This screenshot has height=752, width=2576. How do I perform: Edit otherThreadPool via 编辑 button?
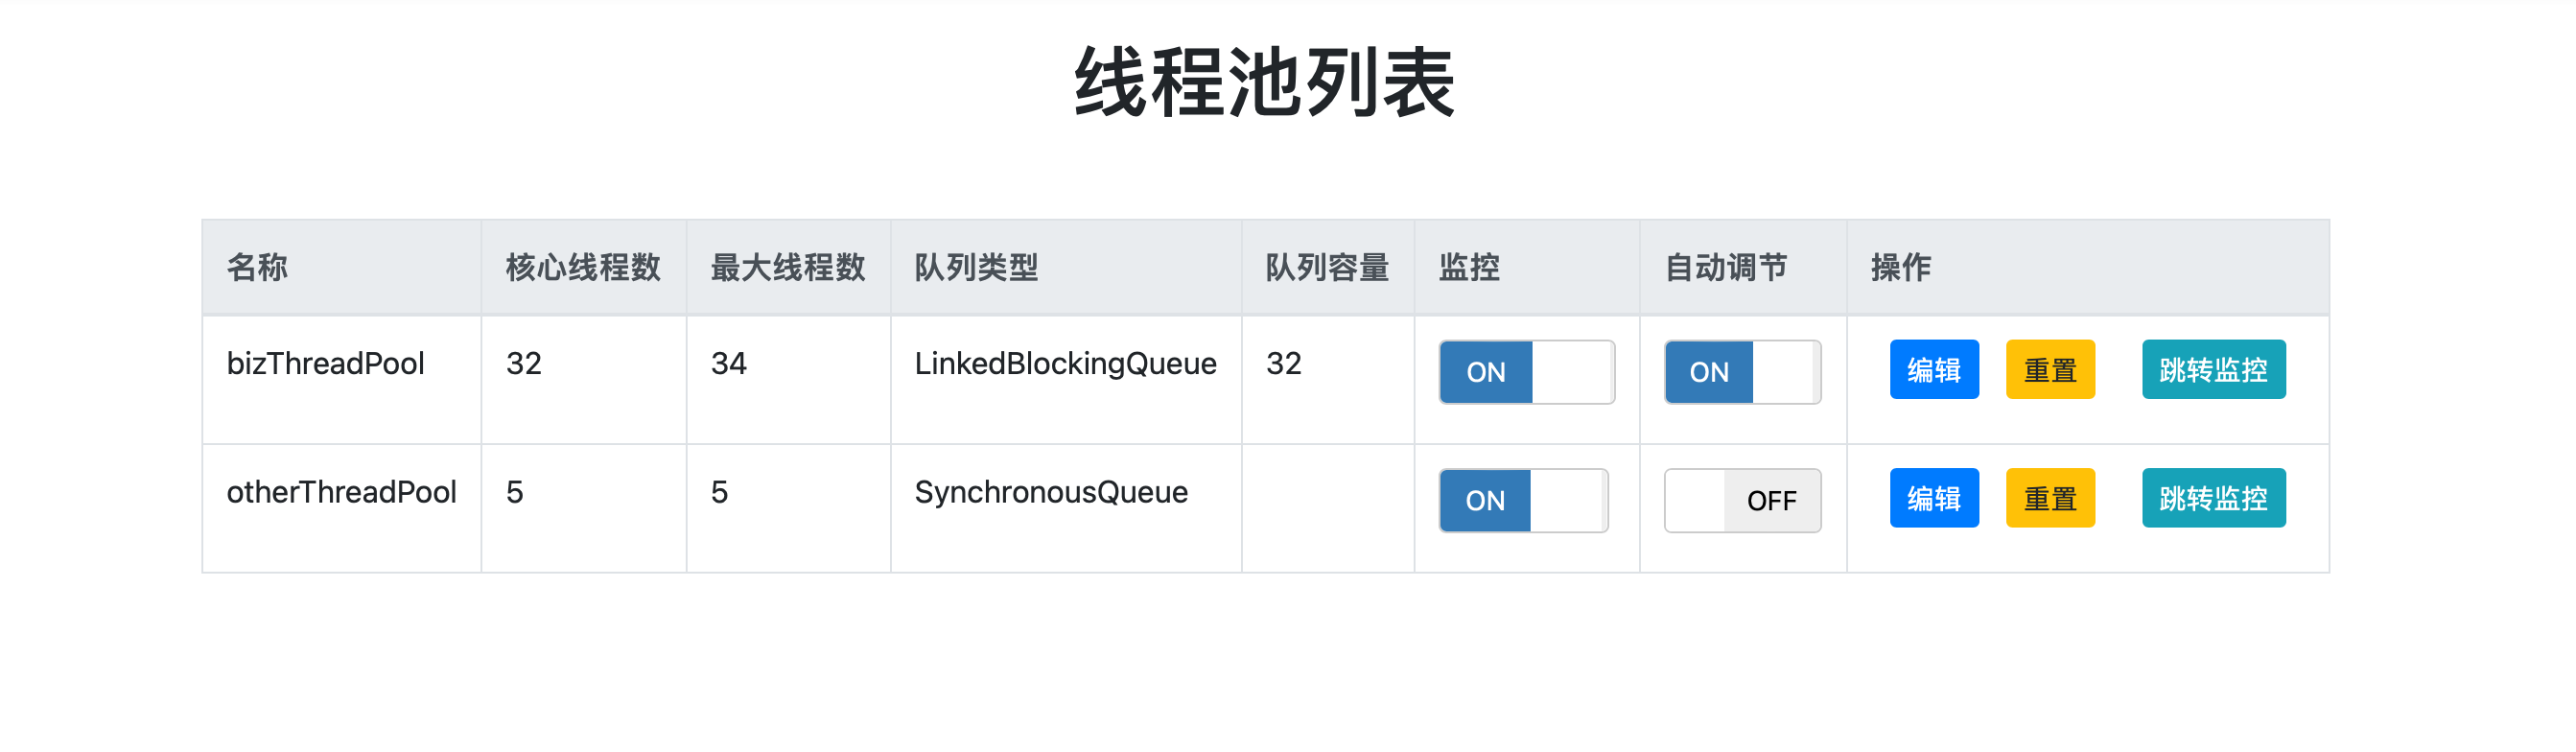(x=1933, y=498)
